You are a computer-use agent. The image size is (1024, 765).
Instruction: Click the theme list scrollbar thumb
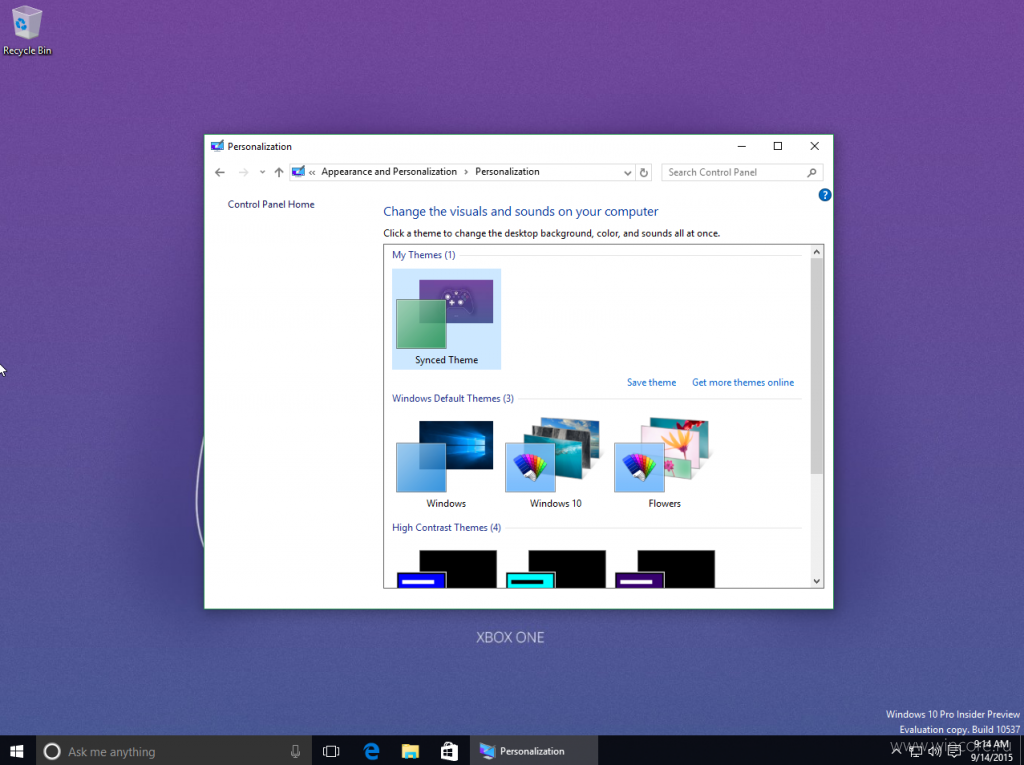click(x=816, y=366)
